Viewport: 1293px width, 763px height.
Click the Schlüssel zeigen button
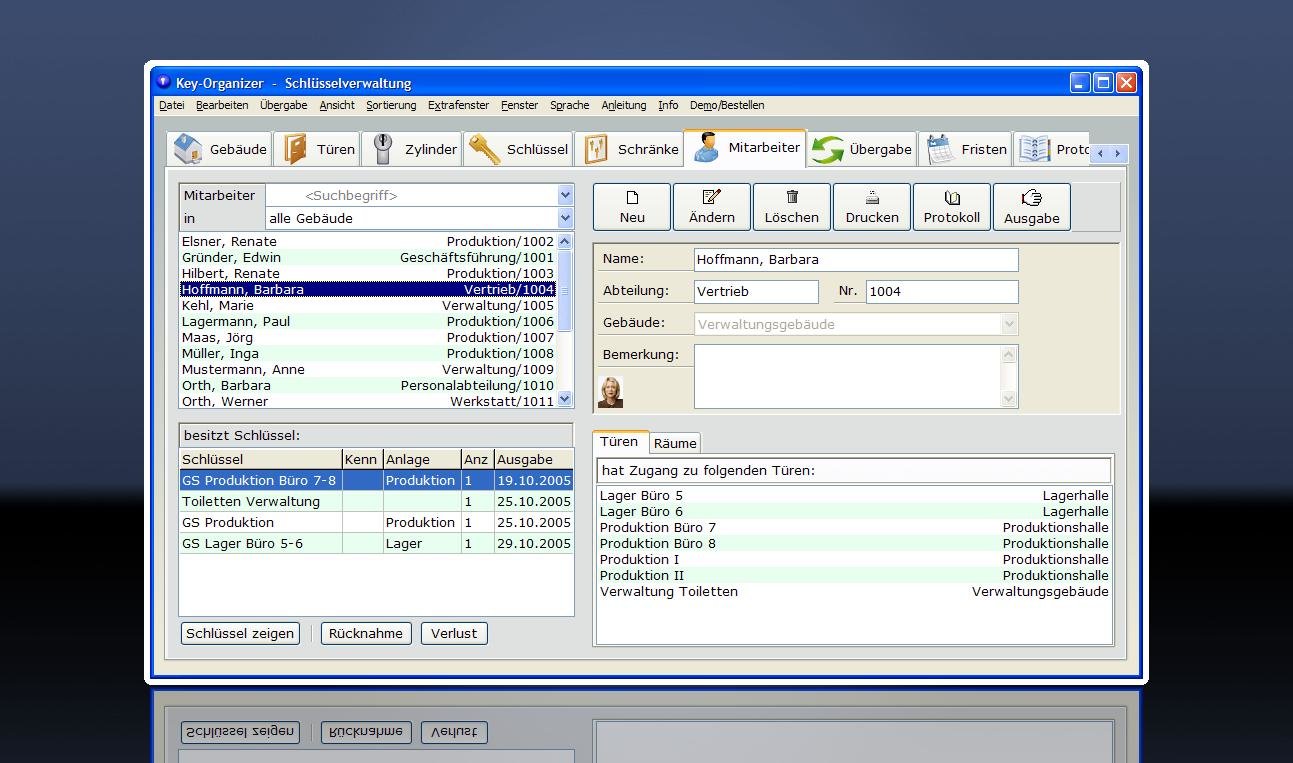click(x=240, y=633)
